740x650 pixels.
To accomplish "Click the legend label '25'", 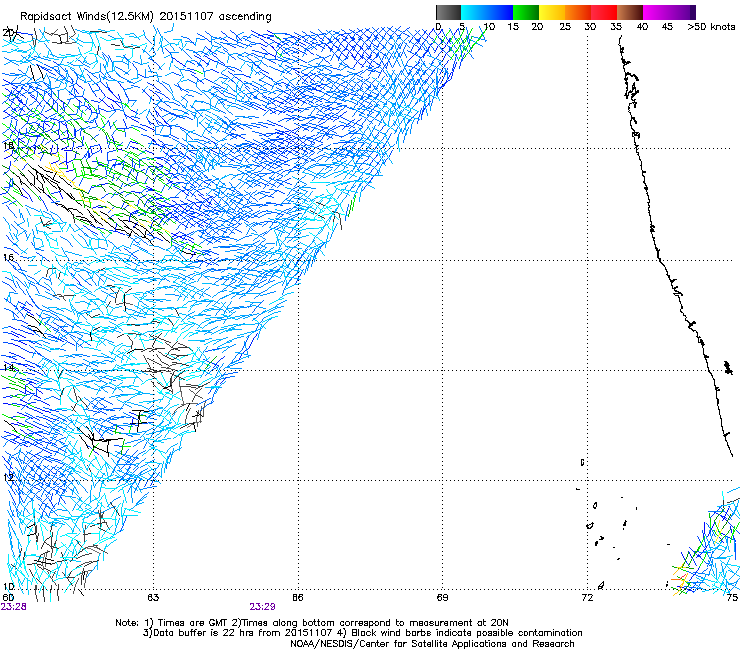I will [x=565, y=27].
